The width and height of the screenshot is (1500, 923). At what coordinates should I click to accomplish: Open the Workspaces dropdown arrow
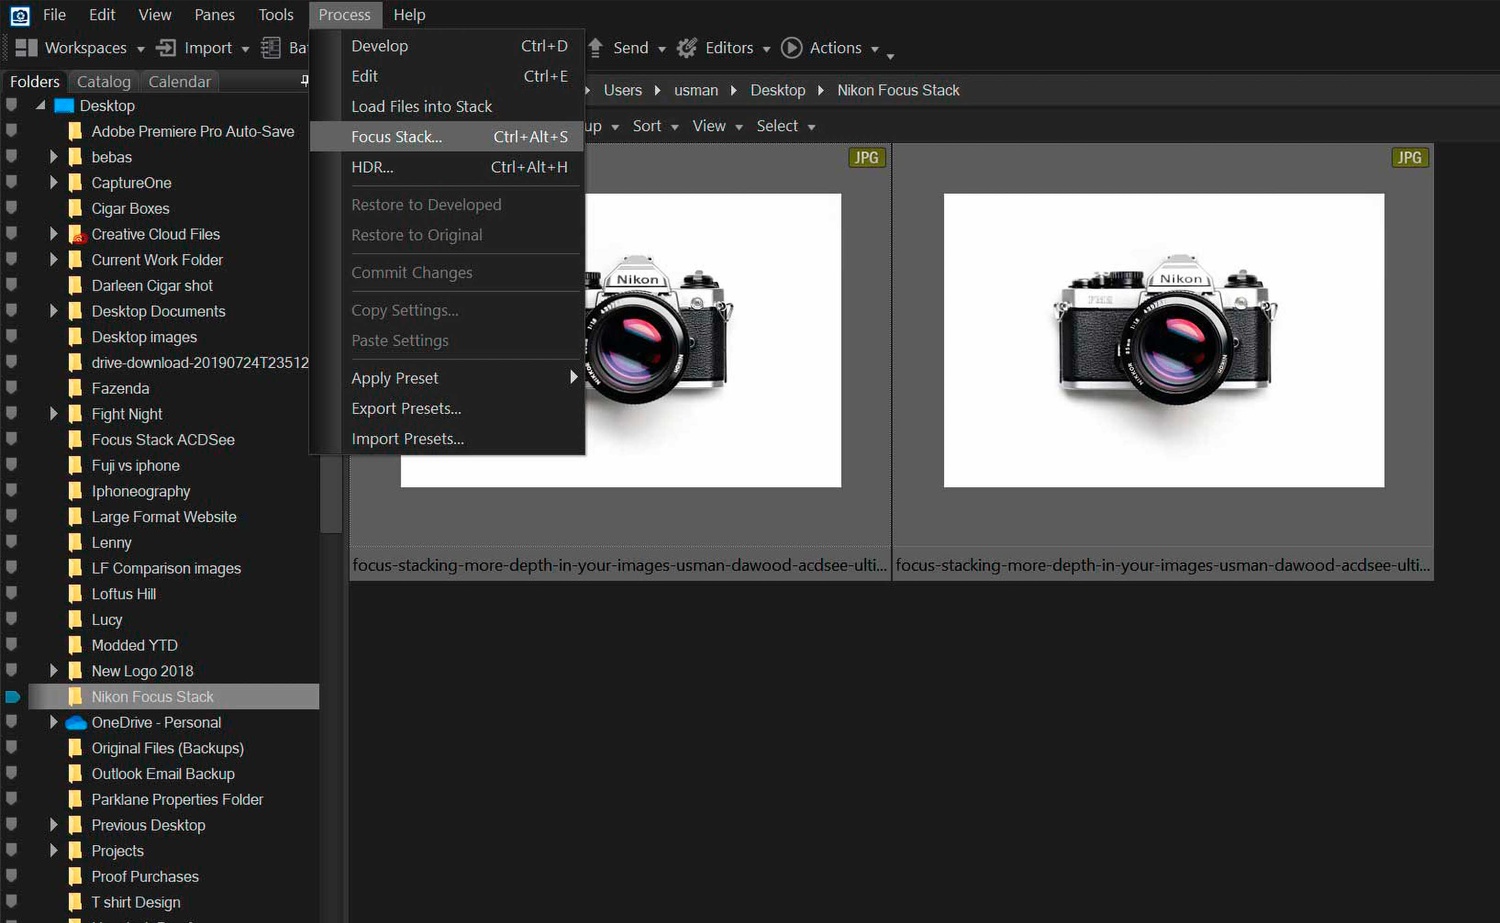click(x=141, y=49)
